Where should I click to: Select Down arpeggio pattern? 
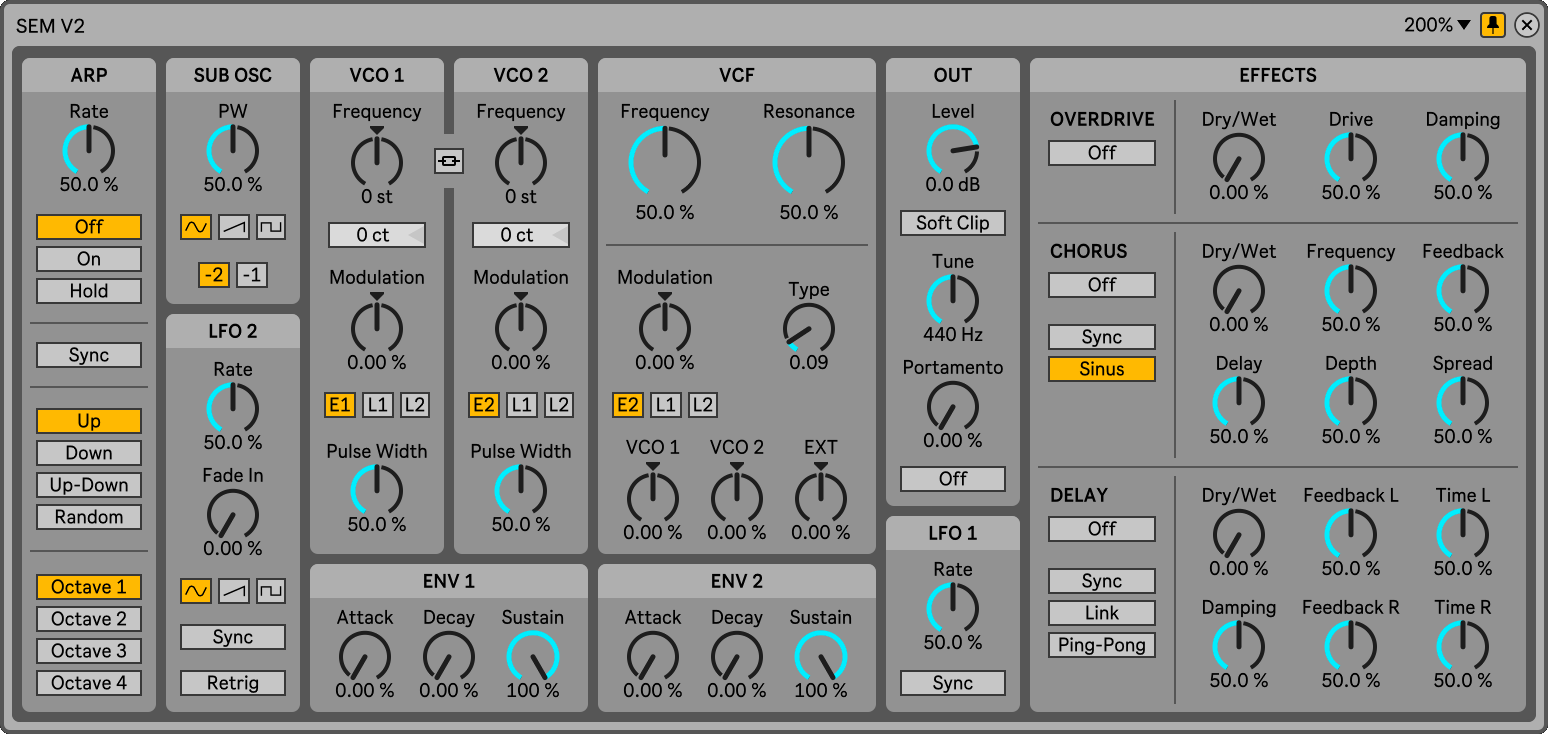[x=89, y=453]
